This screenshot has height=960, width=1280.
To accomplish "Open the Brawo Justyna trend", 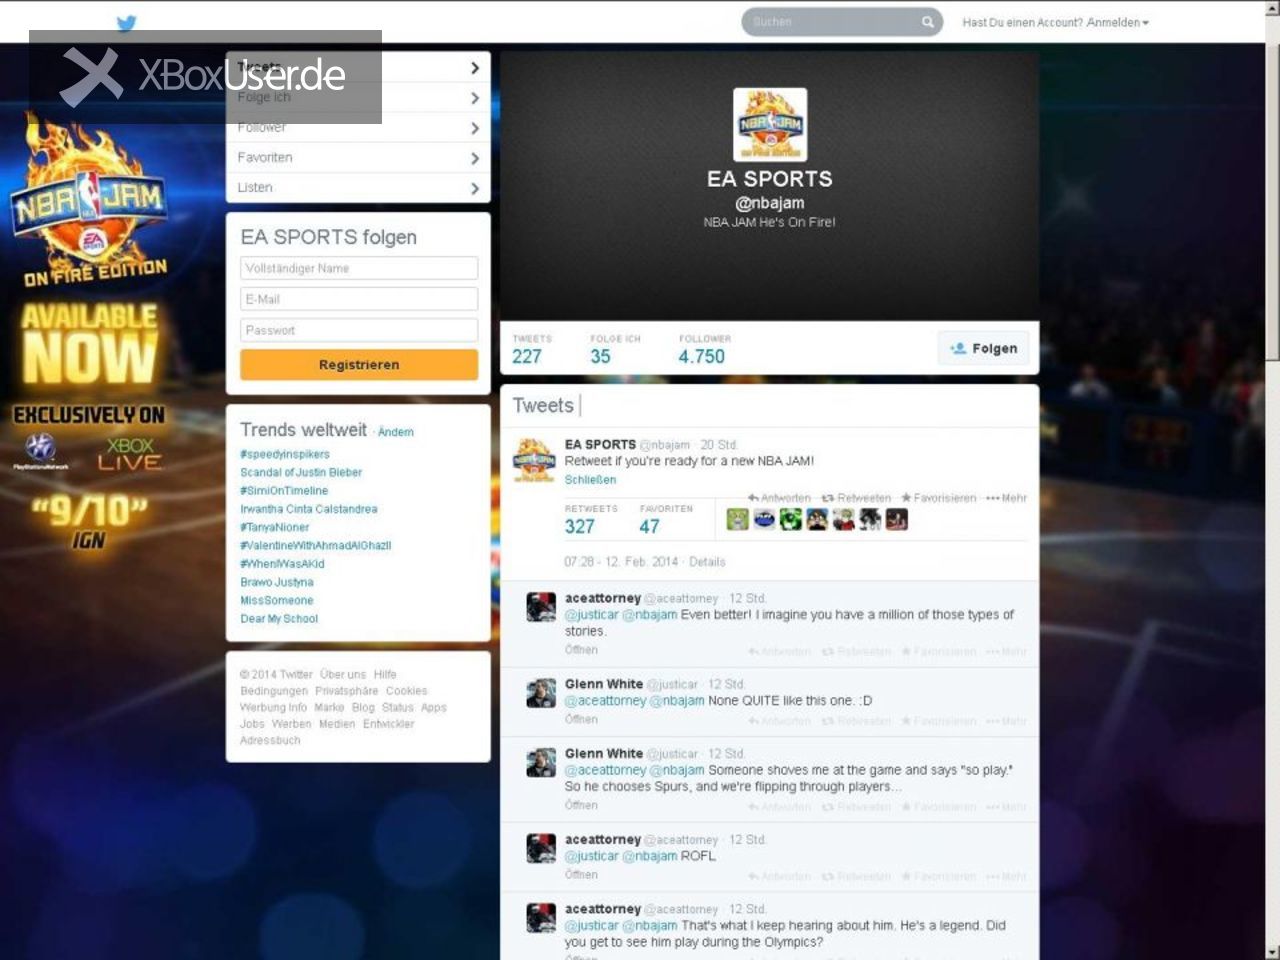I will (277, 582).
